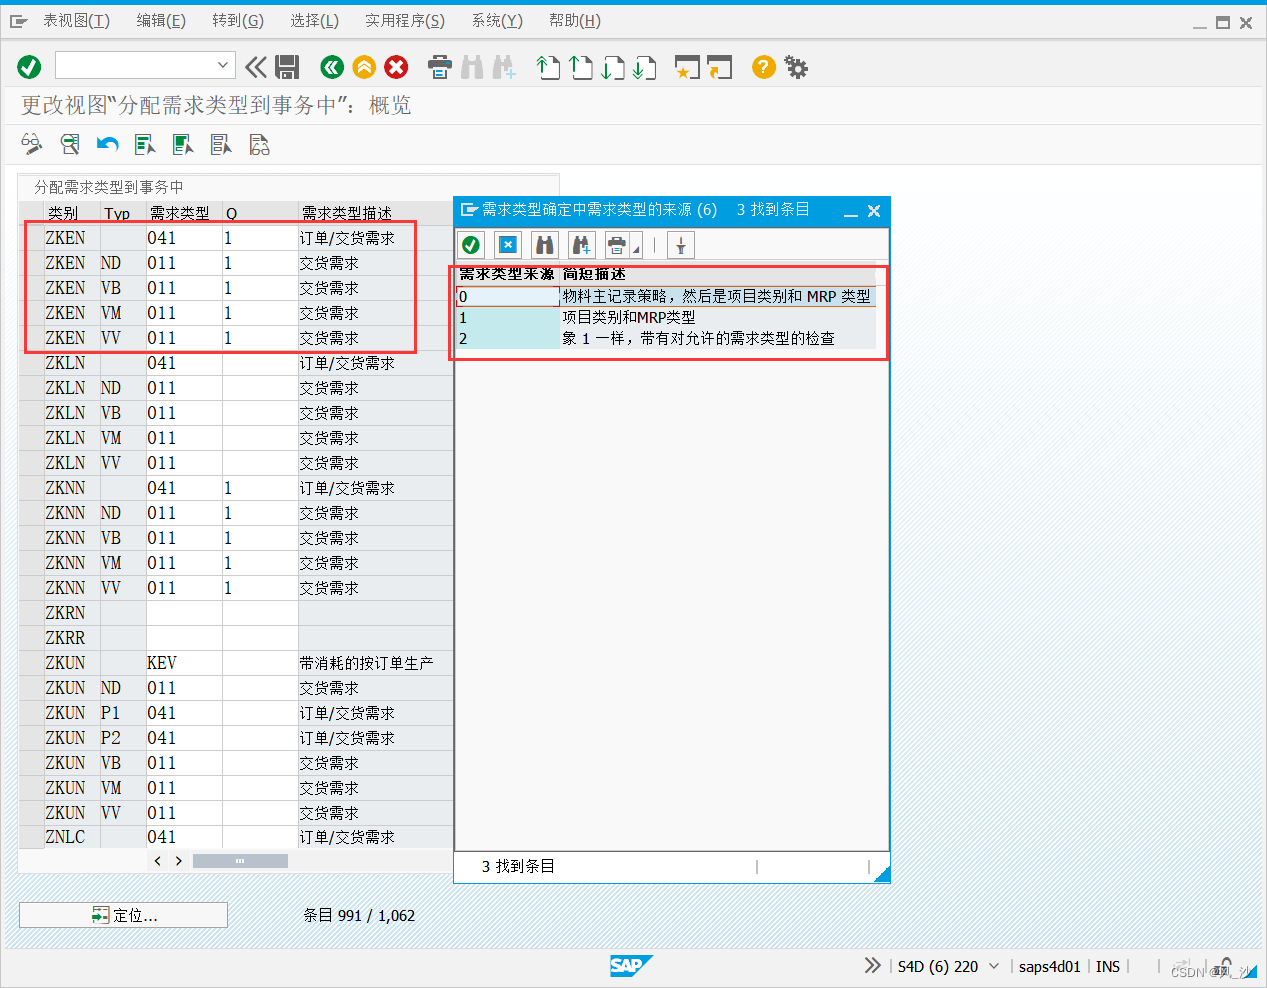Open the Help question mark icon

click(762, 67)
